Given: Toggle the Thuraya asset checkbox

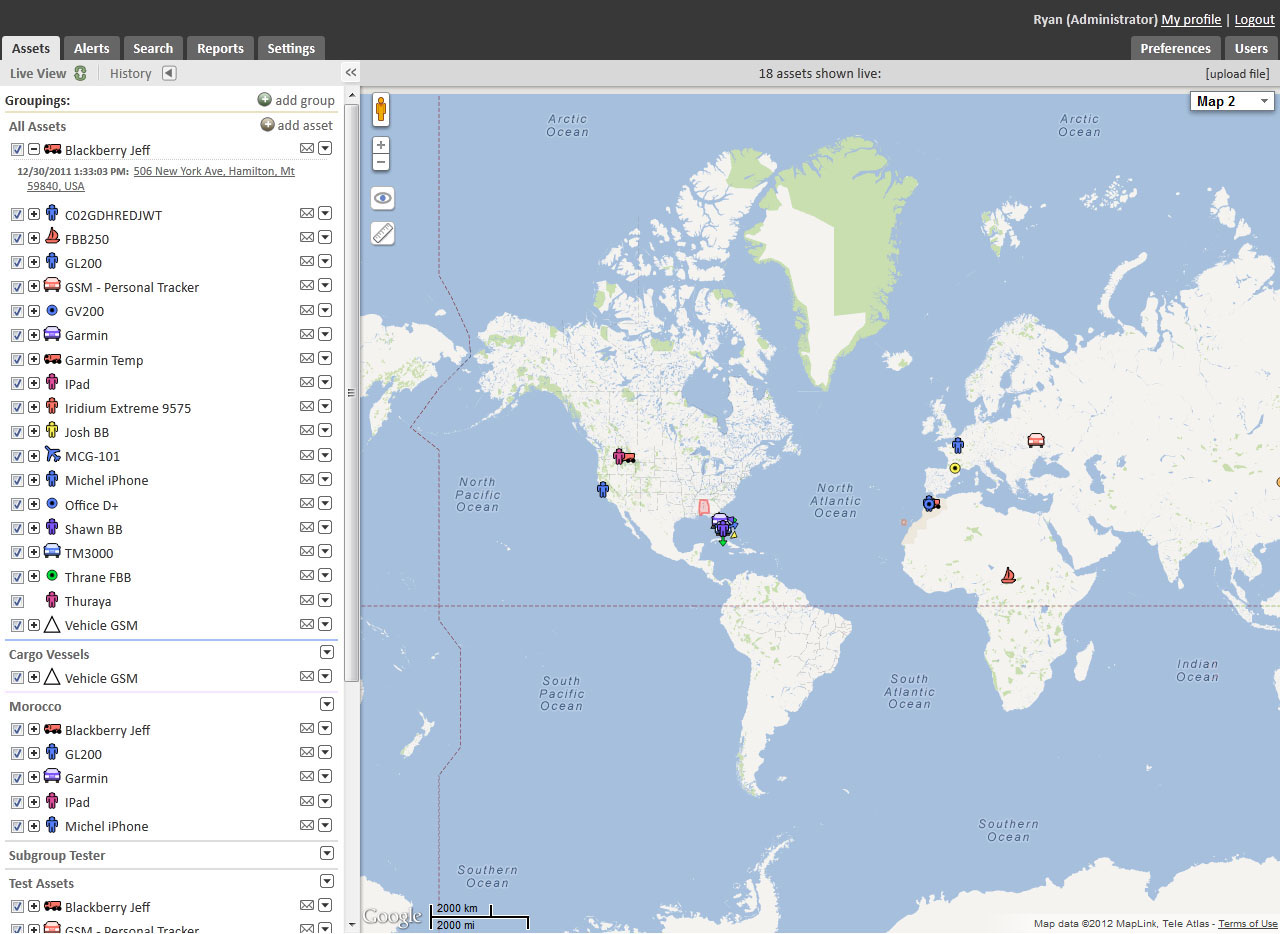Looking at the screenshot, I should click(17, 601).
